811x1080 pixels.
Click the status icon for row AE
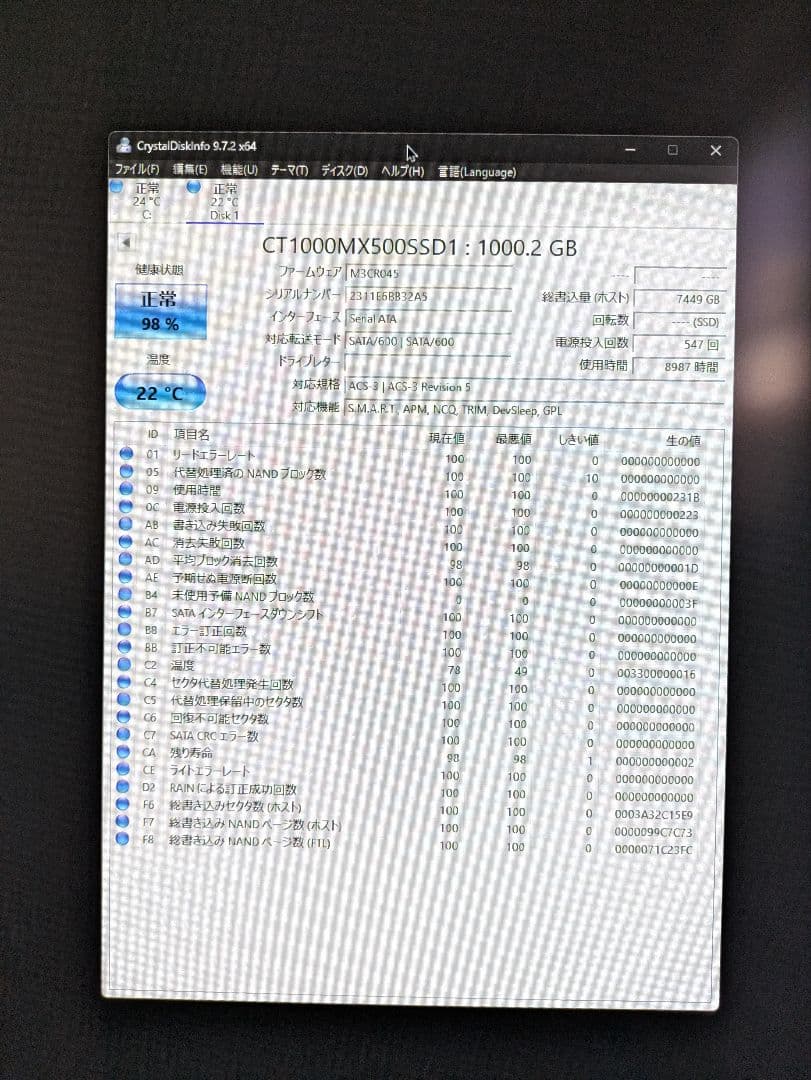125,577
